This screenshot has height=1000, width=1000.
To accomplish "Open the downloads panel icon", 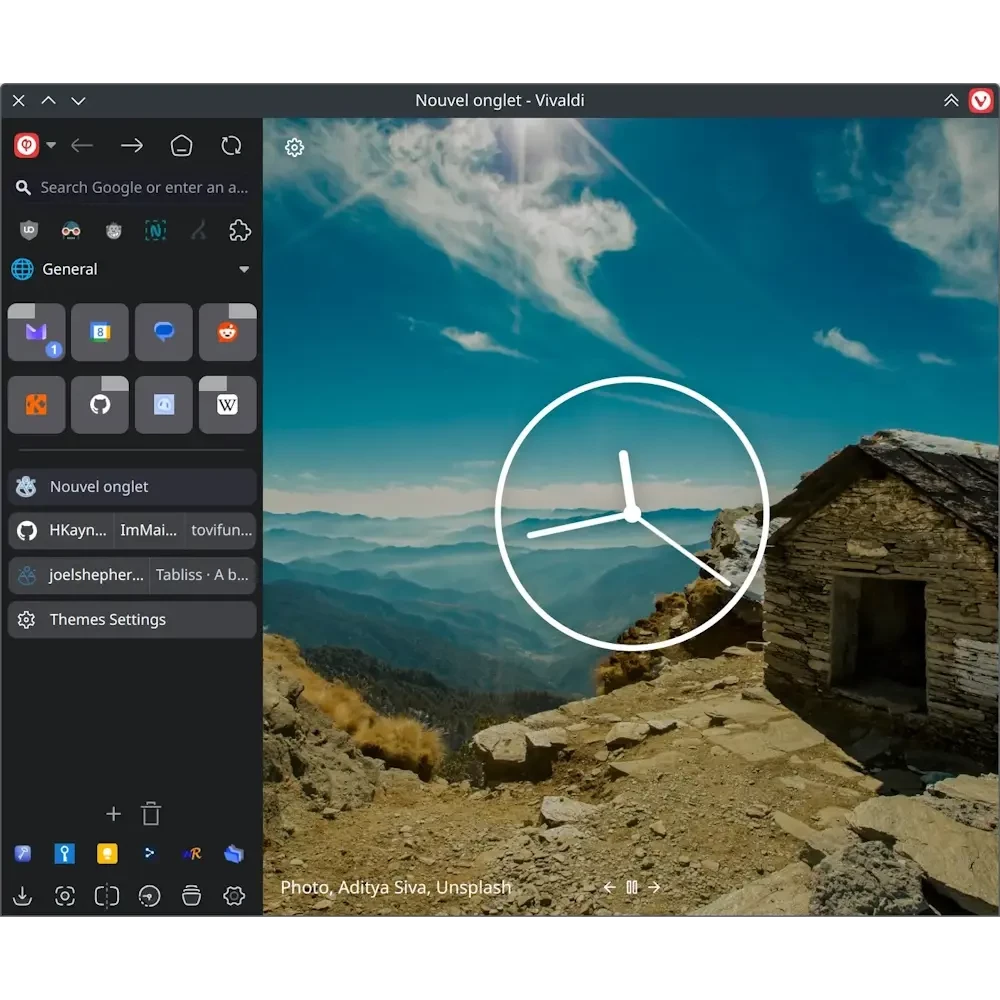I will pyautogui.click(x=23, y=897).
